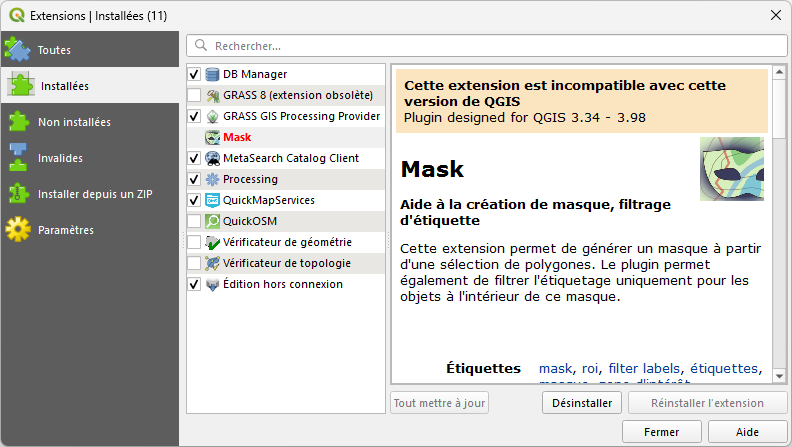Click the search magnifier icon
This screenshot has width=792, height=447.
coord(201,45)
